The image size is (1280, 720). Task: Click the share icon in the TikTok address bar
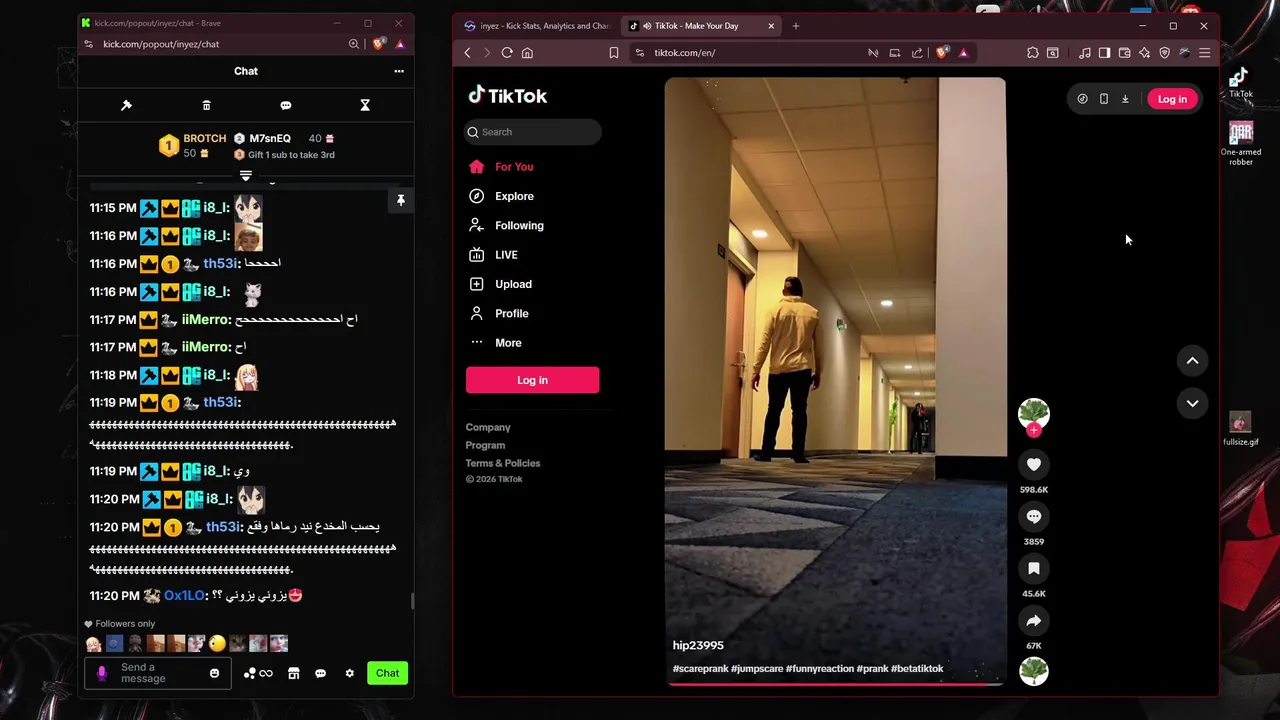pos(917,53)
